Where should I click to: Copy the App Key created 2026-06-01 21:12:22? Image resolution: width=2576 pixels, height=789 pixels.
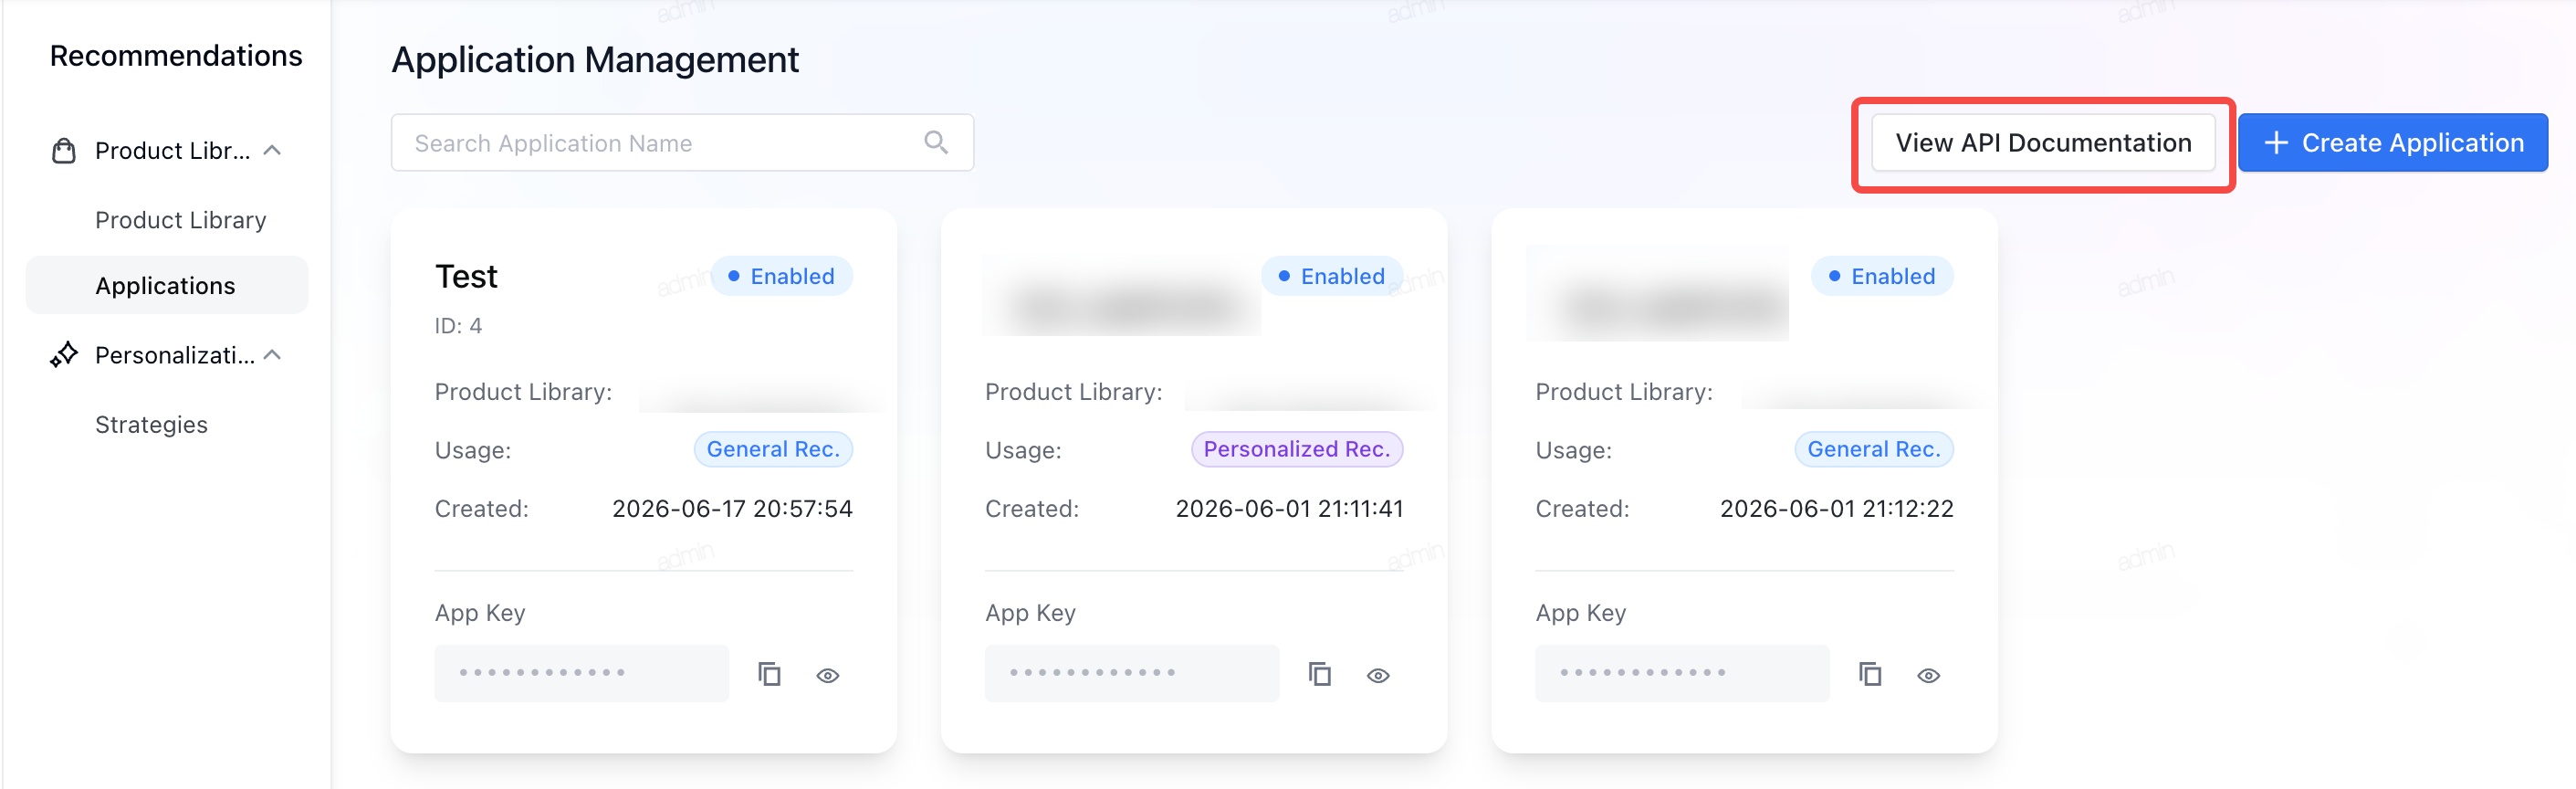pos(1869,674)
